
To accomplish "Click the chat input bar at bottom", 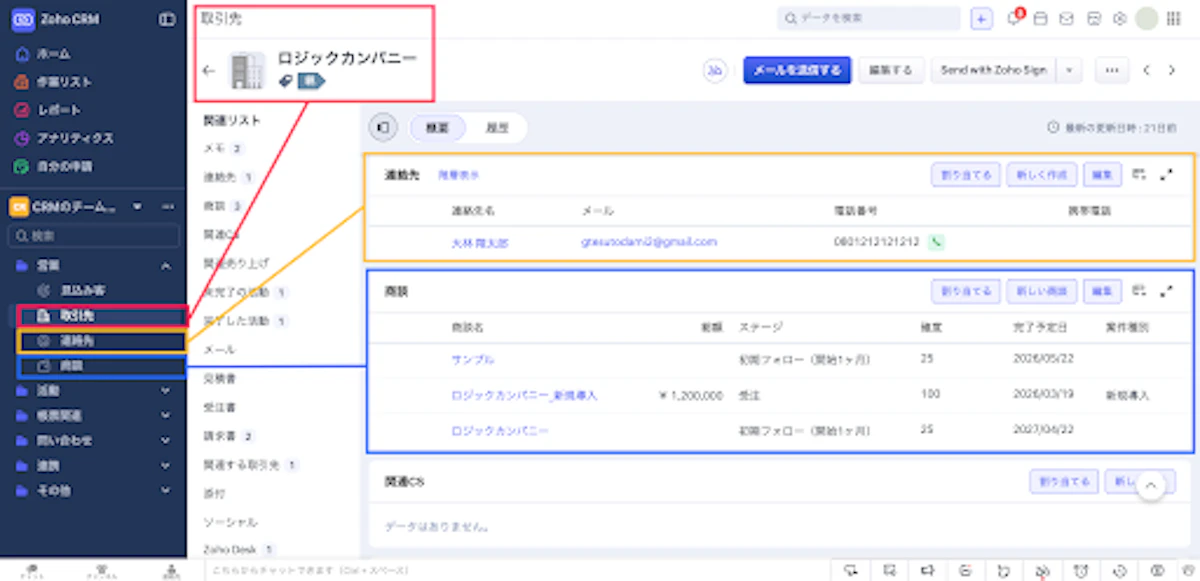I will 517,569.
